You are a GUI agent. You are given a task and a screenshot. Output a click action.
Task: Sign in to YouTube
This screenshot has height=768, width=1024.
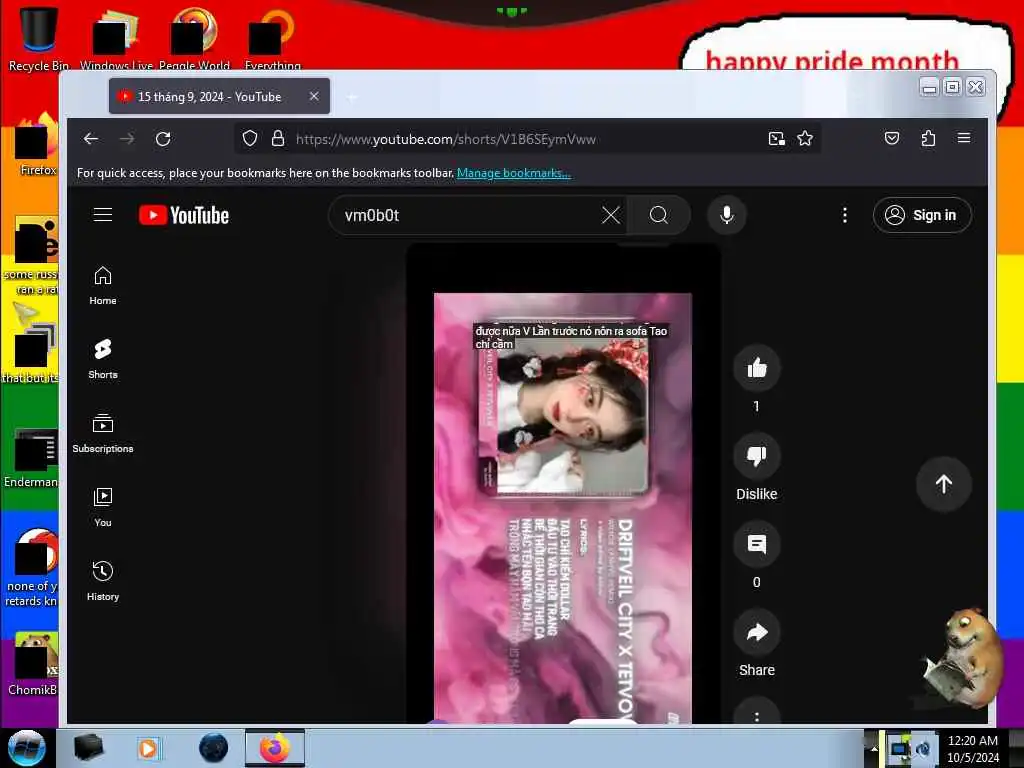(922, 215)
